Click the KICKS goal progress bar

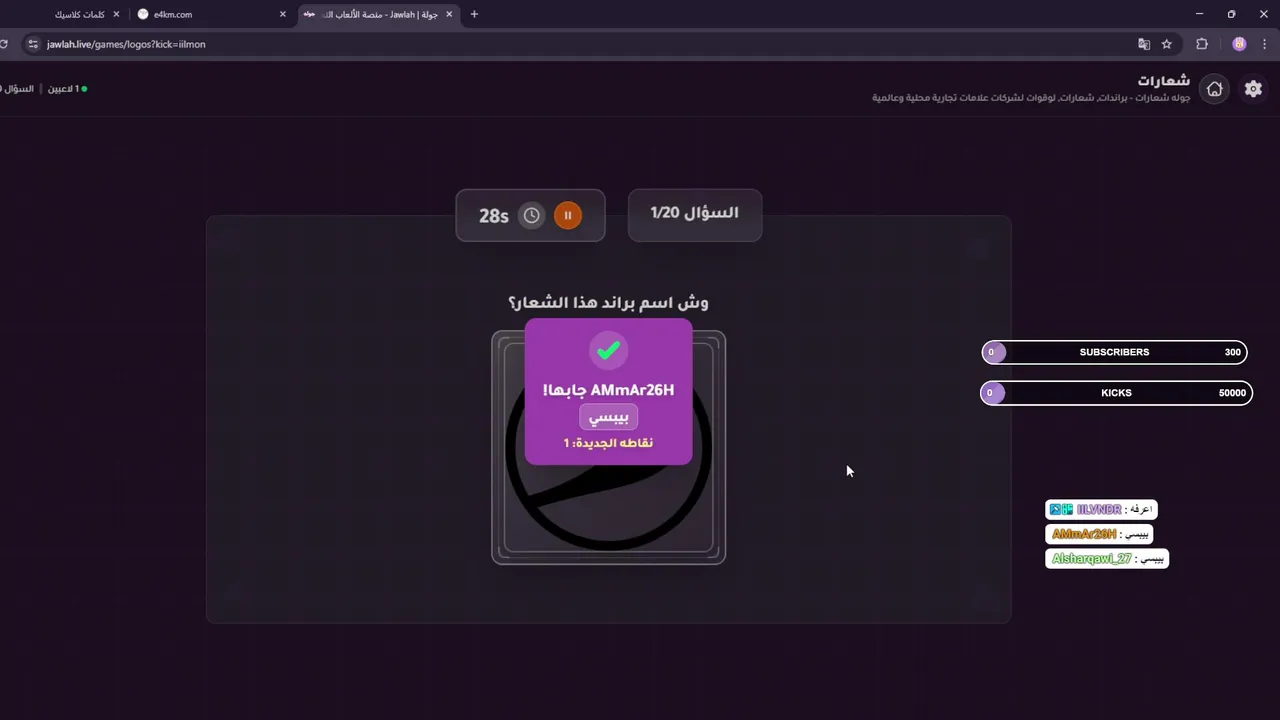1116,393
